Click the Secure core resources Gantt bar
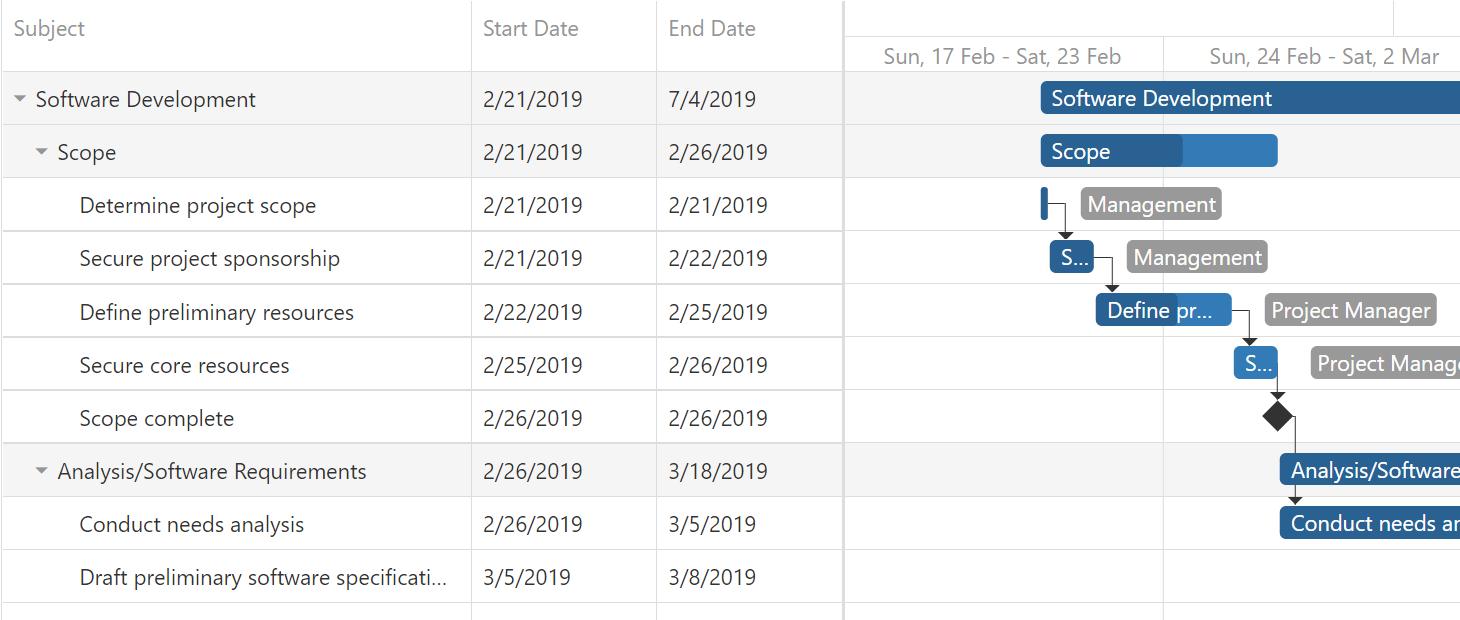Viewport: 1460px width, 620px height. pos(1255,363)
